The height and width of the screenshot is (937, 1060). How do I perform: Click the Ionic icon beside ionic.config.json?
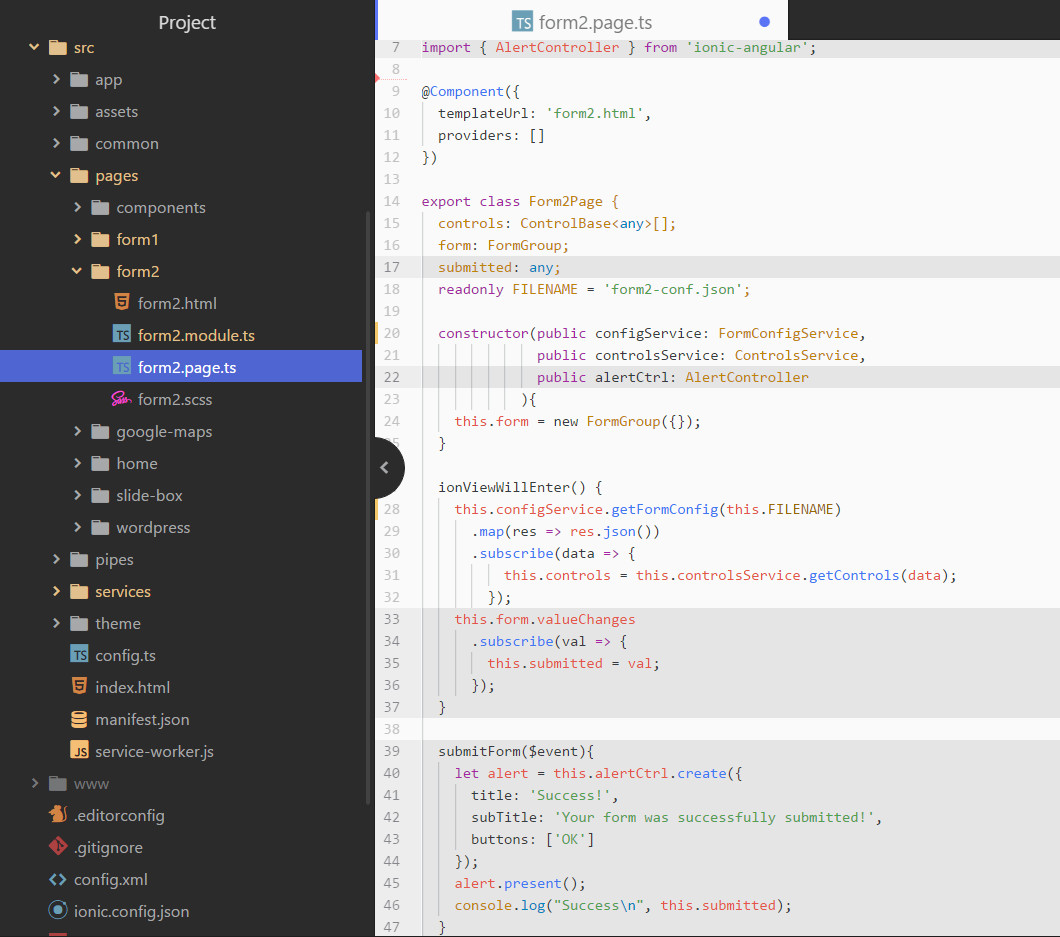(58, 911)
